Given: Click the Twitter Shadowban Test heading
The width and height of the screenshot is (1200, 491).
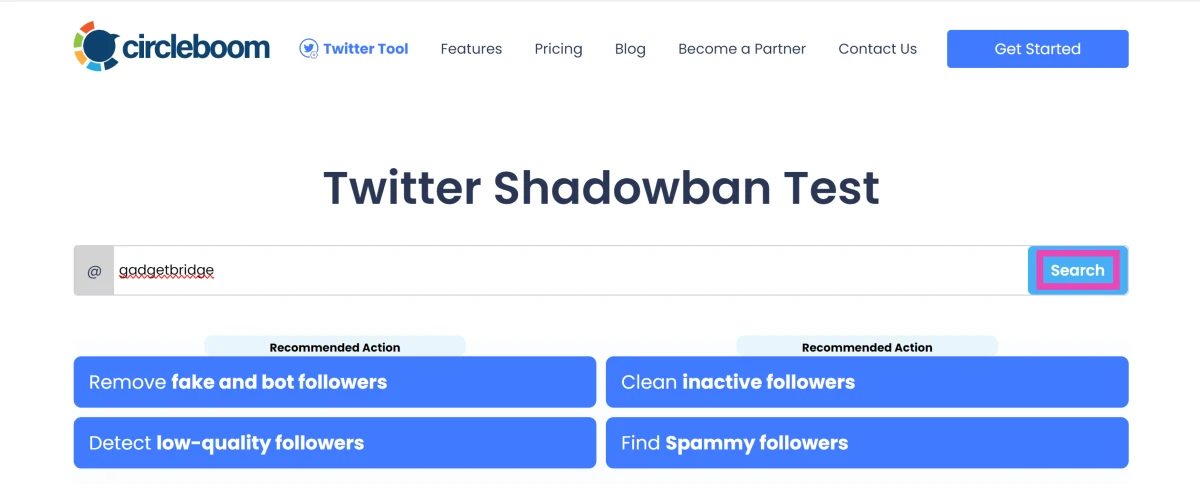Looking at the screenshot, I should click(601, 188).
